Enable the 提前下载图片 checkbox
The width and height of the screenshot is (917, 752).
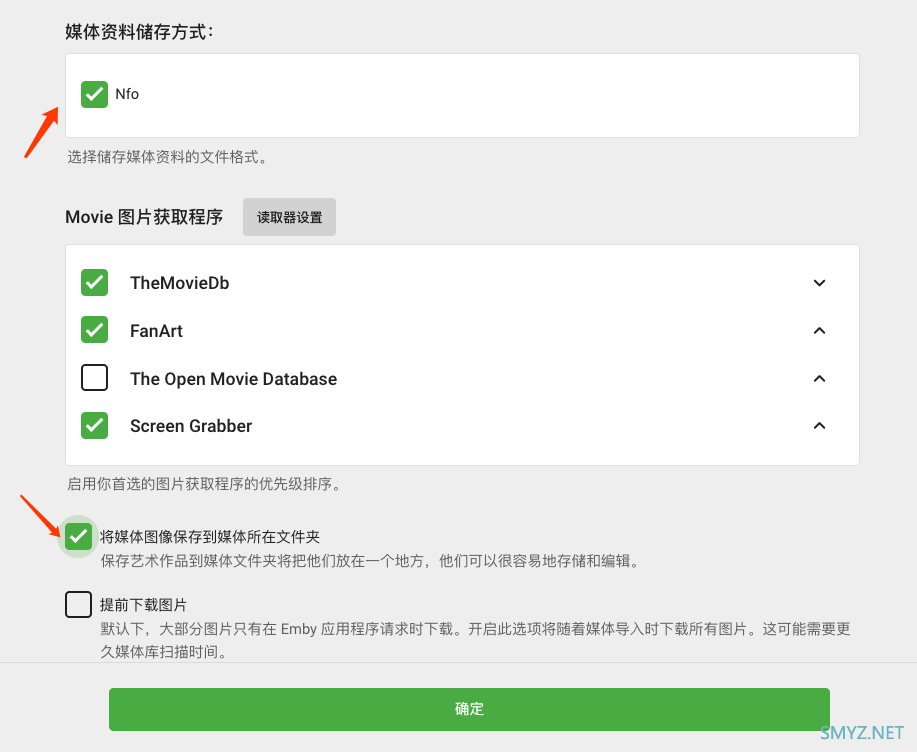[x=78, y=605]
